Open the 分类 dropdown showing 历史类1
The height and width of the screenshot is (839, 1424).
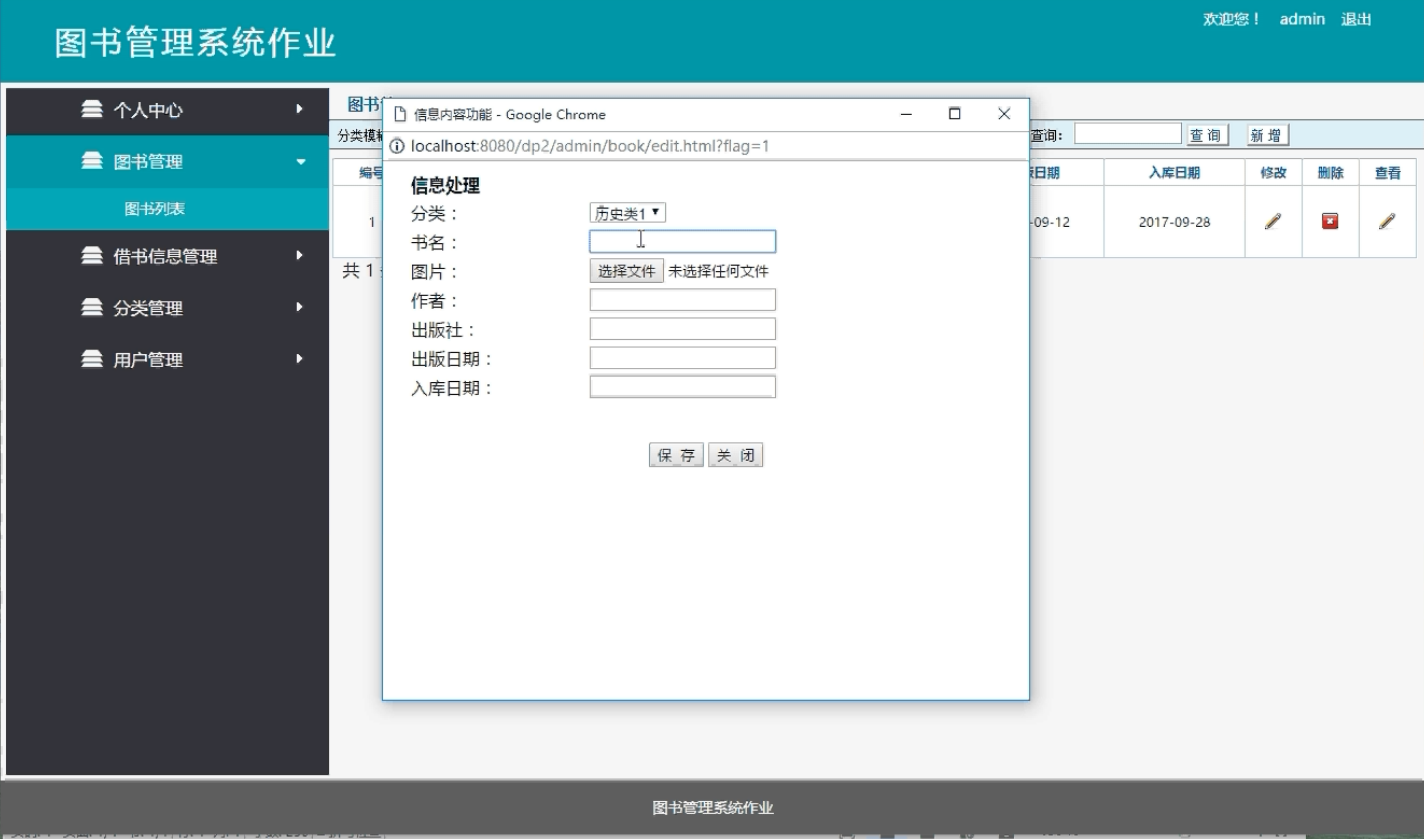627,213
